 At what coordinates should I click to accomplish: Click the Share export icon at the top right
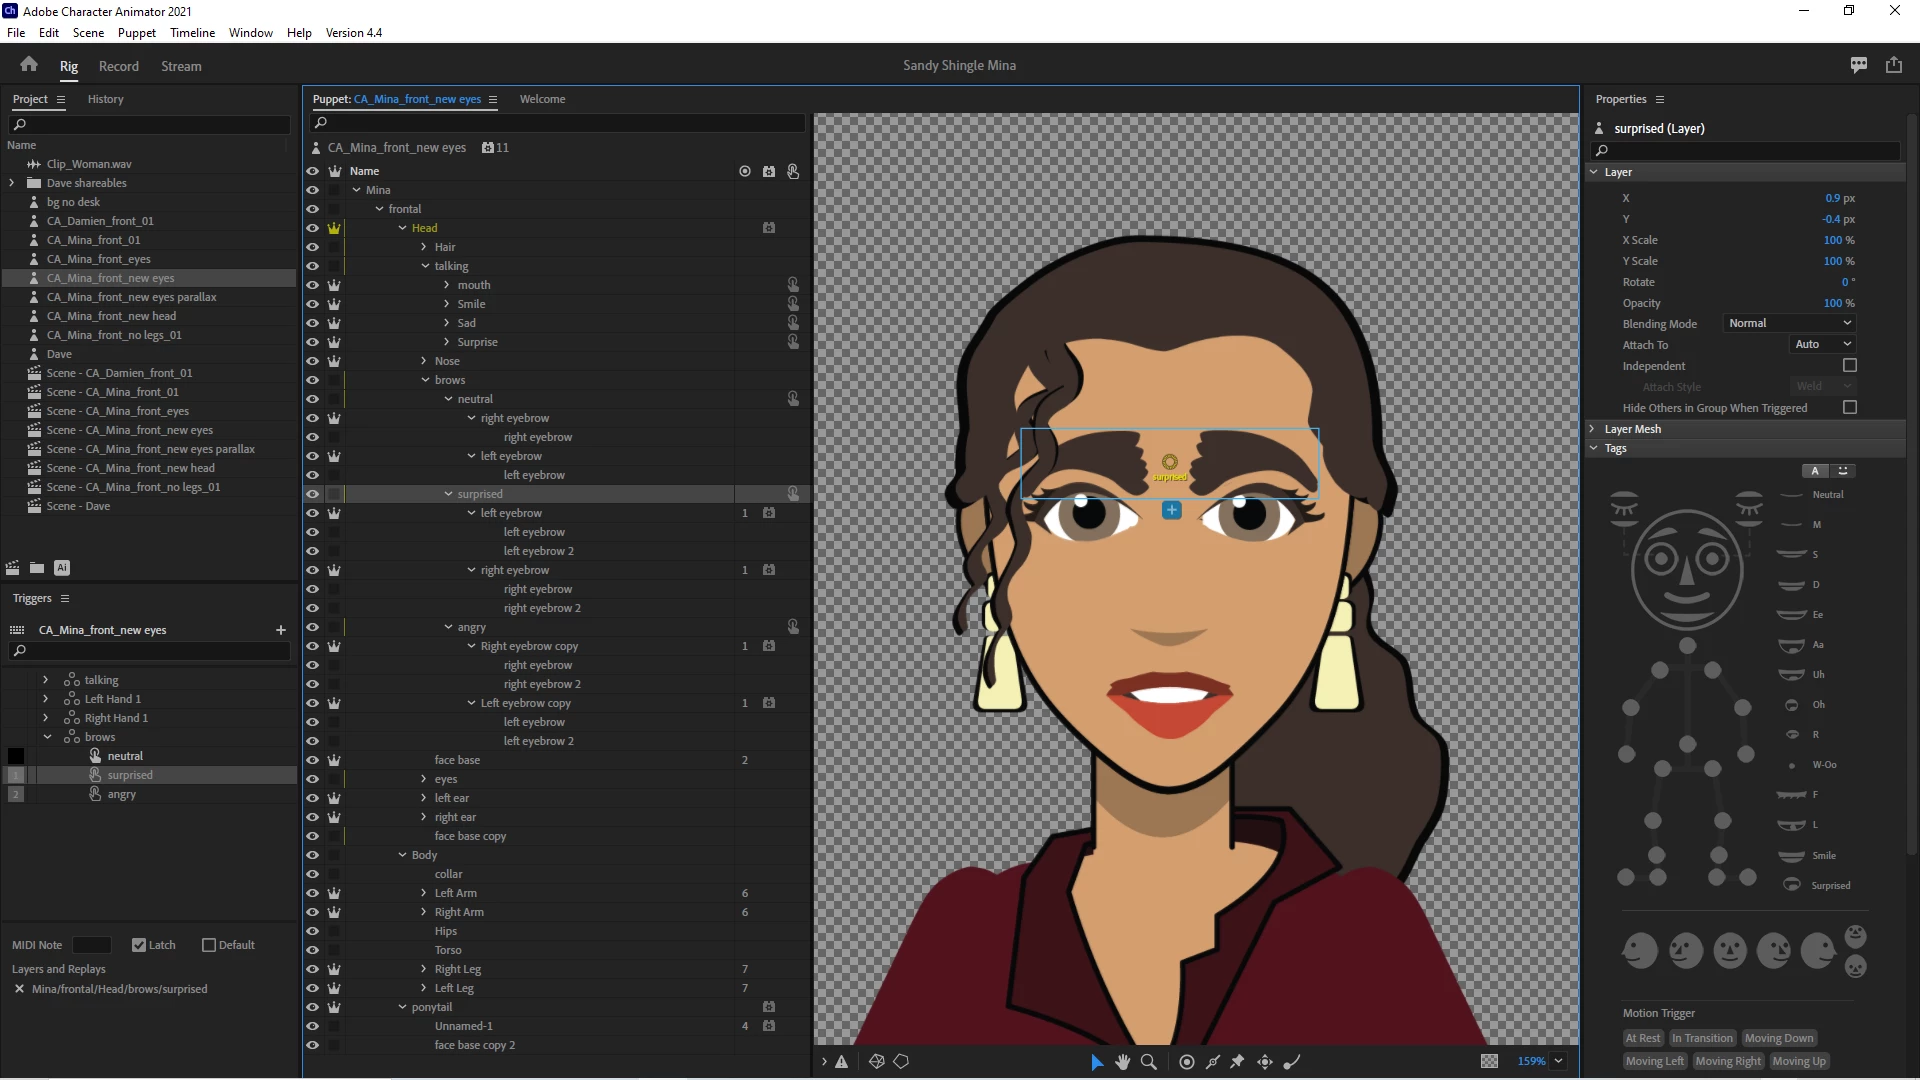pos(1894,65)
